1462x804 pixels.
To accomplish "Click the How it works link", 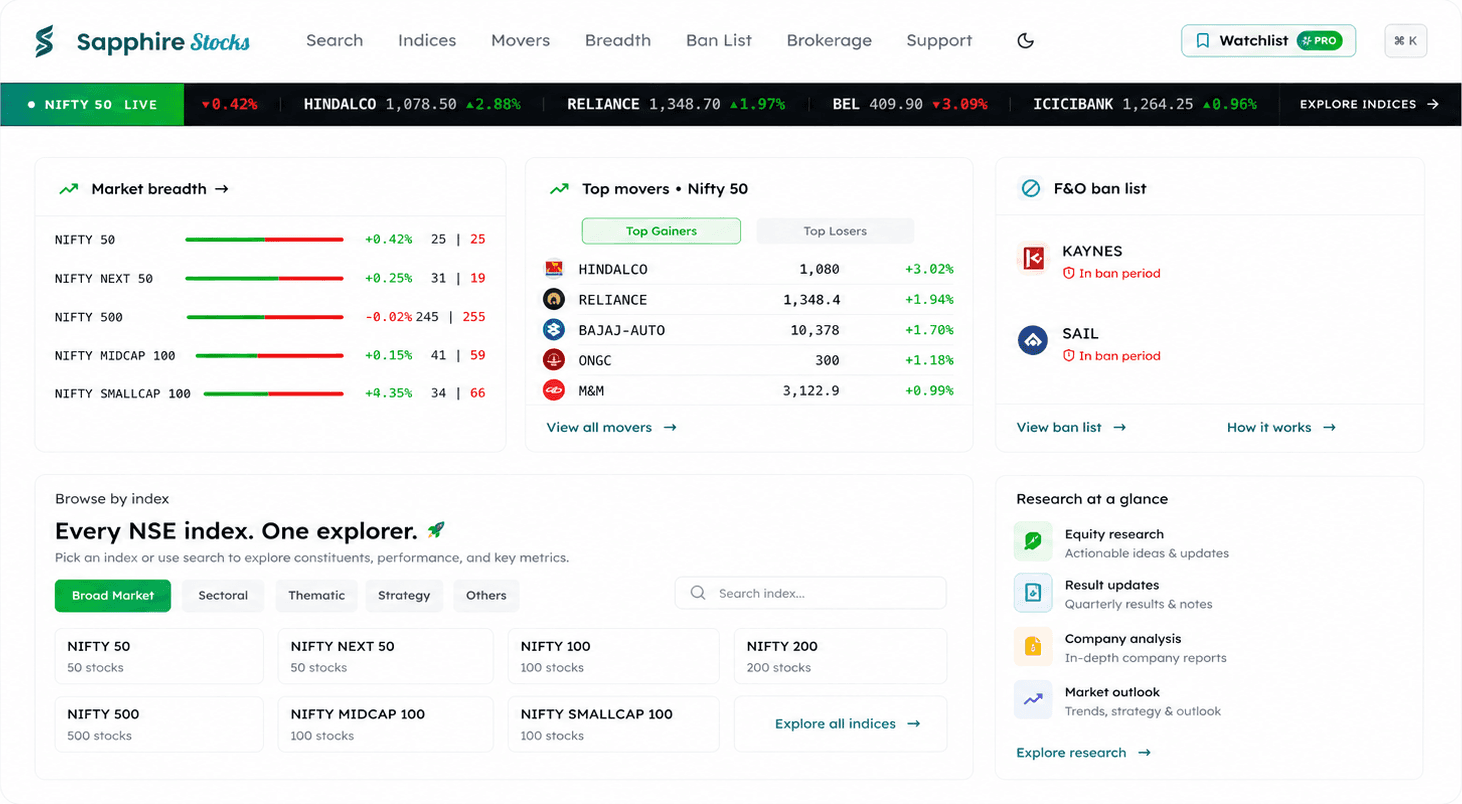I will (x=1281, y=427).
